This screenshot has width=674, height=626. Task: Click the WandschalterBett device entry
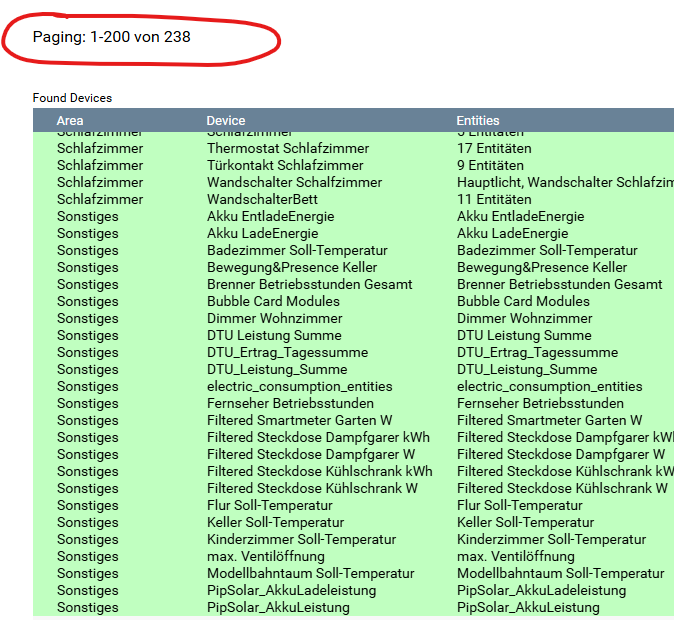click(x=262, y=199)
